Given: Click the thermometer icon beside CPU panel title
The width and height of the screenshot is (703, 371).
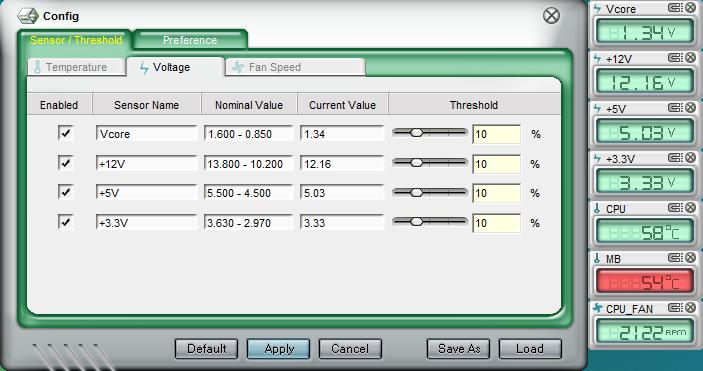Looking at the screenshot, I should tap(597, 209).
